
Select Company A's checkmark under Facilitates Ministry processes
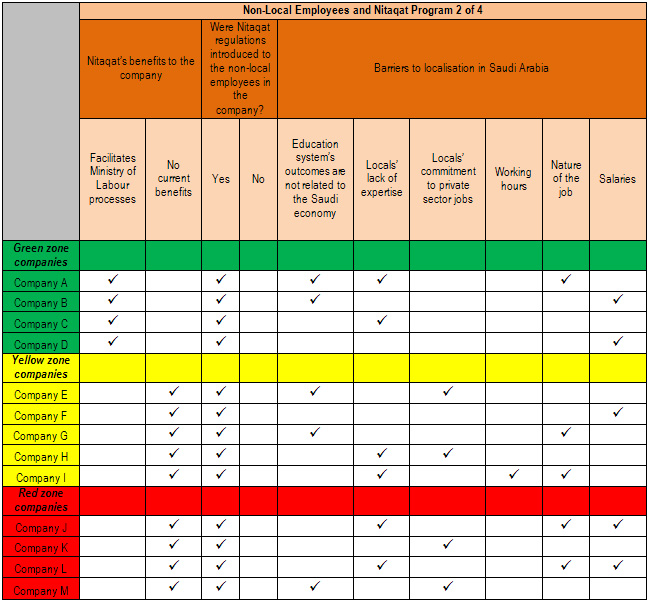pos(112,279)
